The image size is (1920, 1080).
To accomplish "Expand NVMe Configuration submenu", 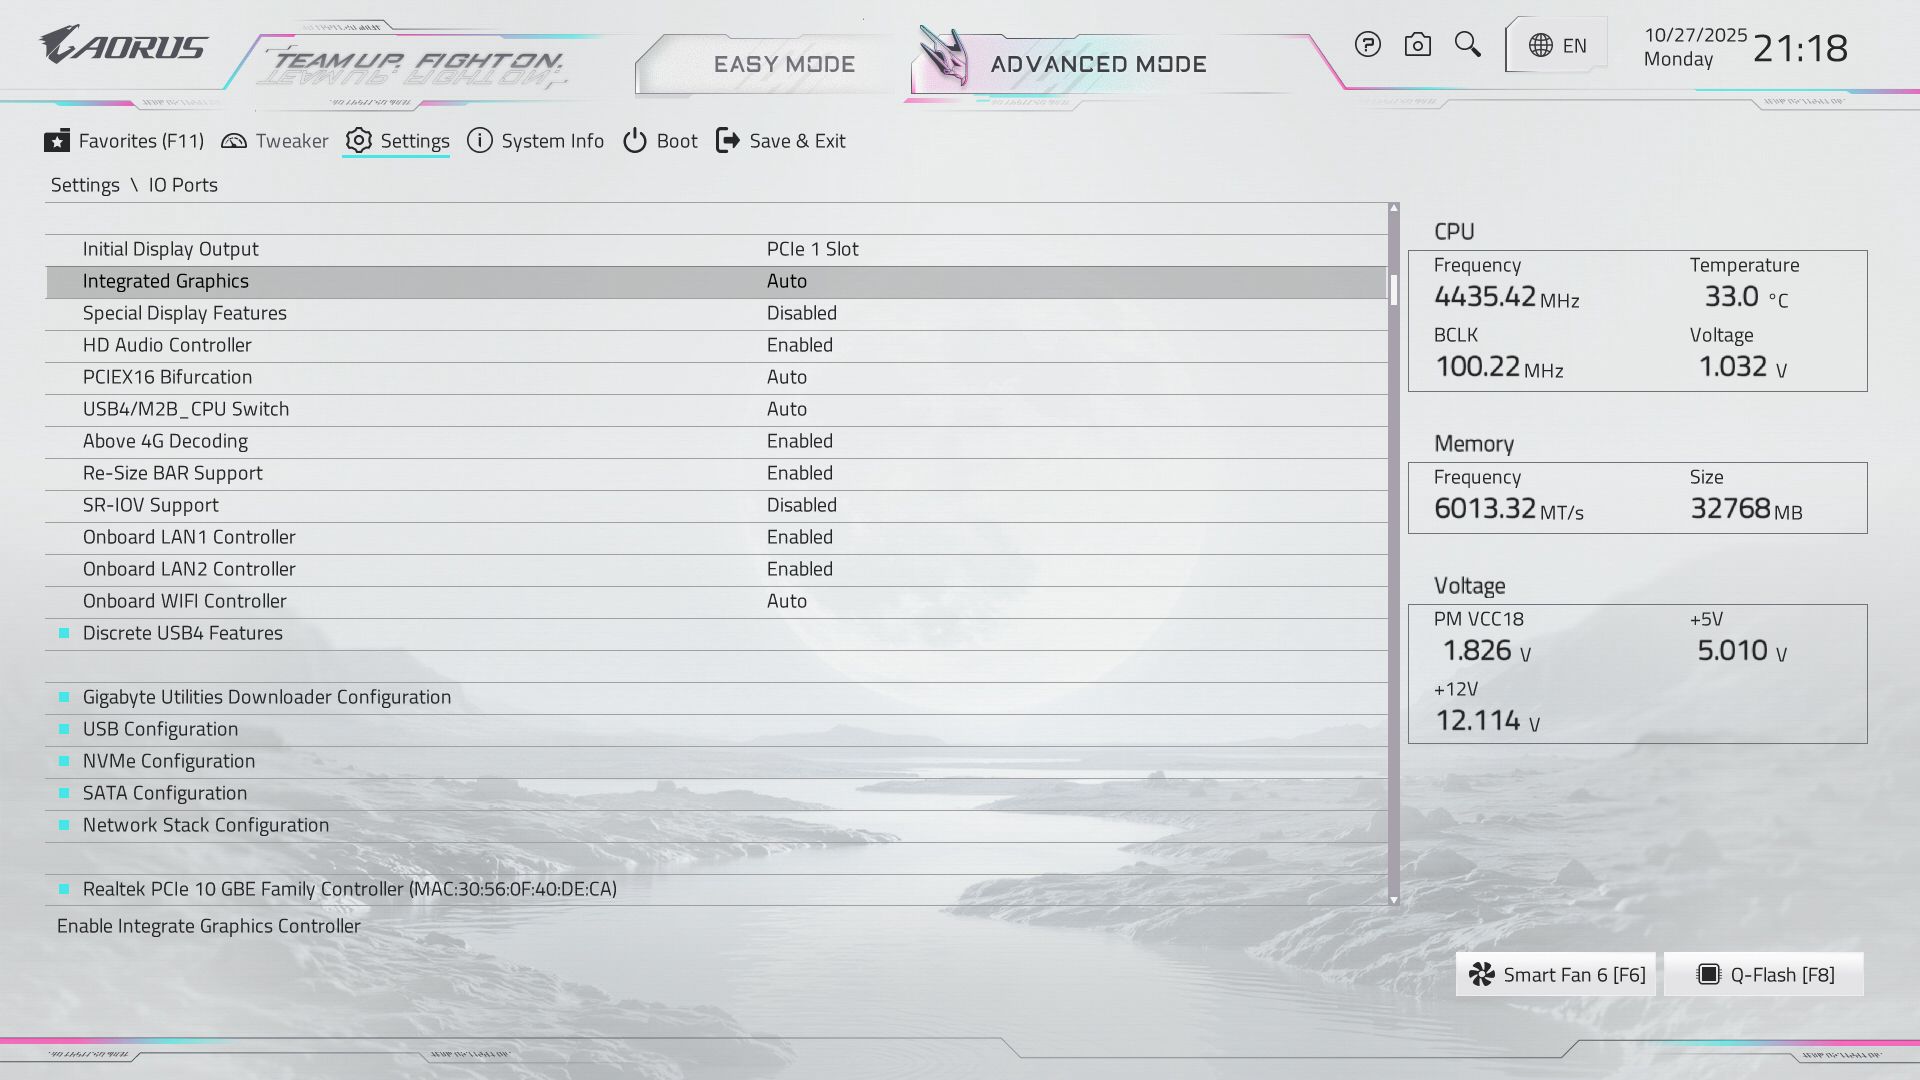I will (x=168, y=761).
